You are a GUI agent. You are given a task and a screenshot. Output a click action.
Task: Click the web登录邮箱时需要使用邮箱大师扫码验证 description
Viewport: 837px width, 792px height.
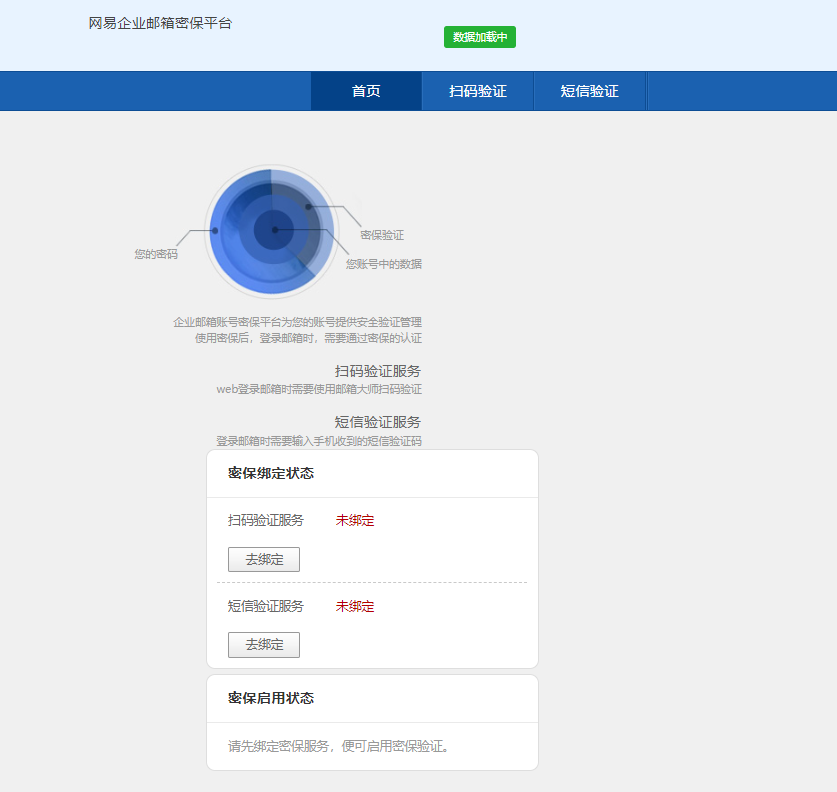319,389
